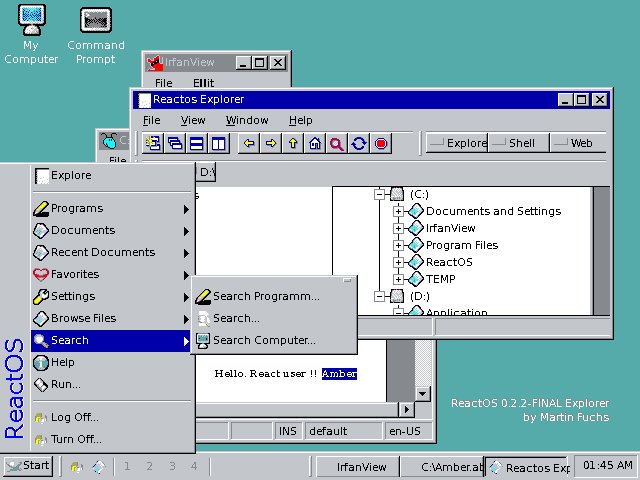640x480 pixels.
Task: Click the tile horizontally toolbar icon
Action: pos(197,143)
